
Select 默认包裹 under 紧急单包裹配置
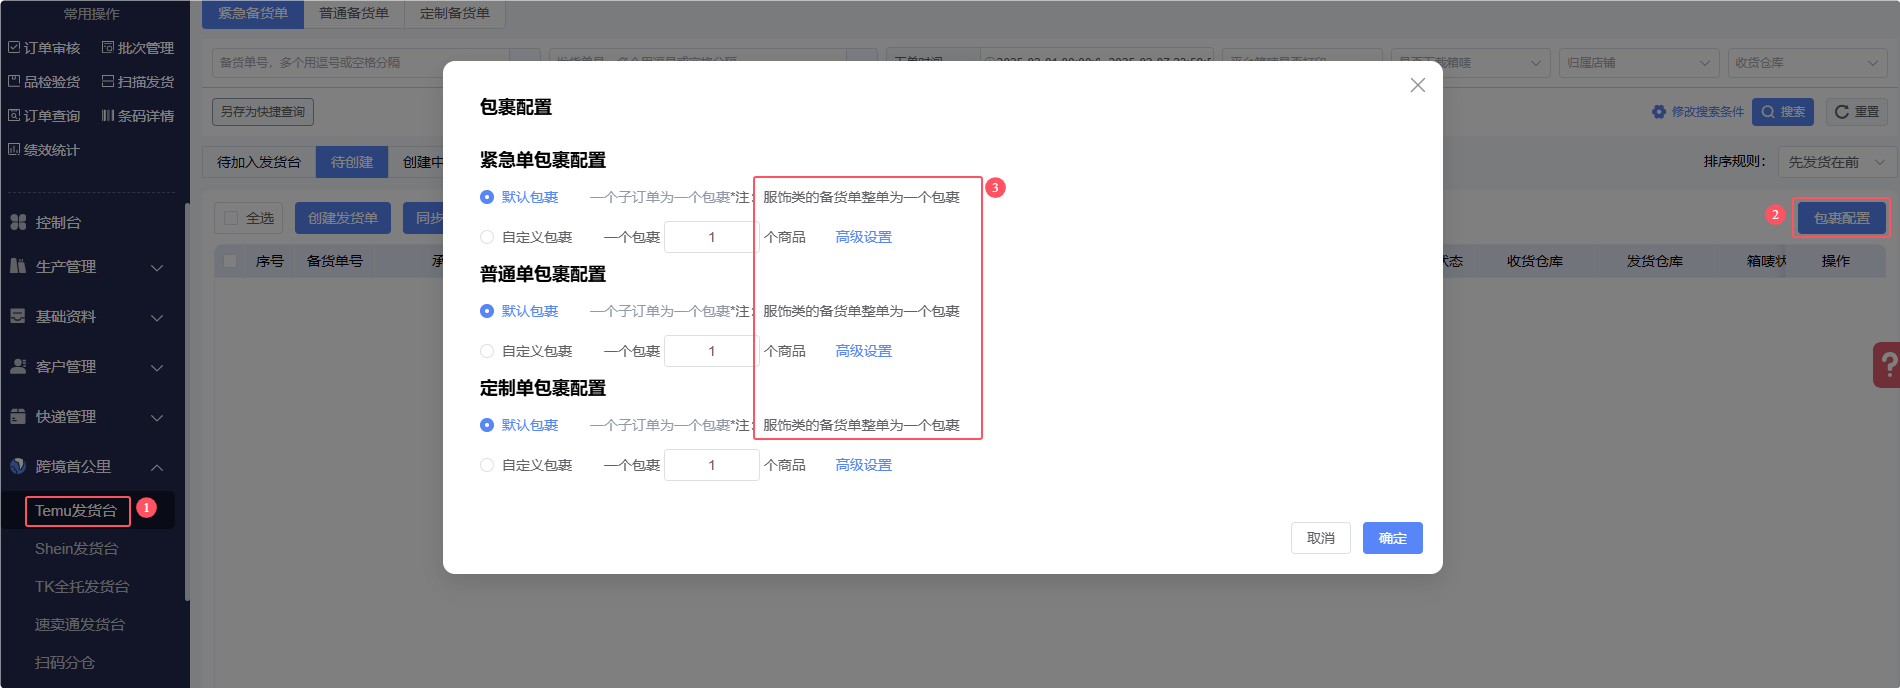point(519,197)
